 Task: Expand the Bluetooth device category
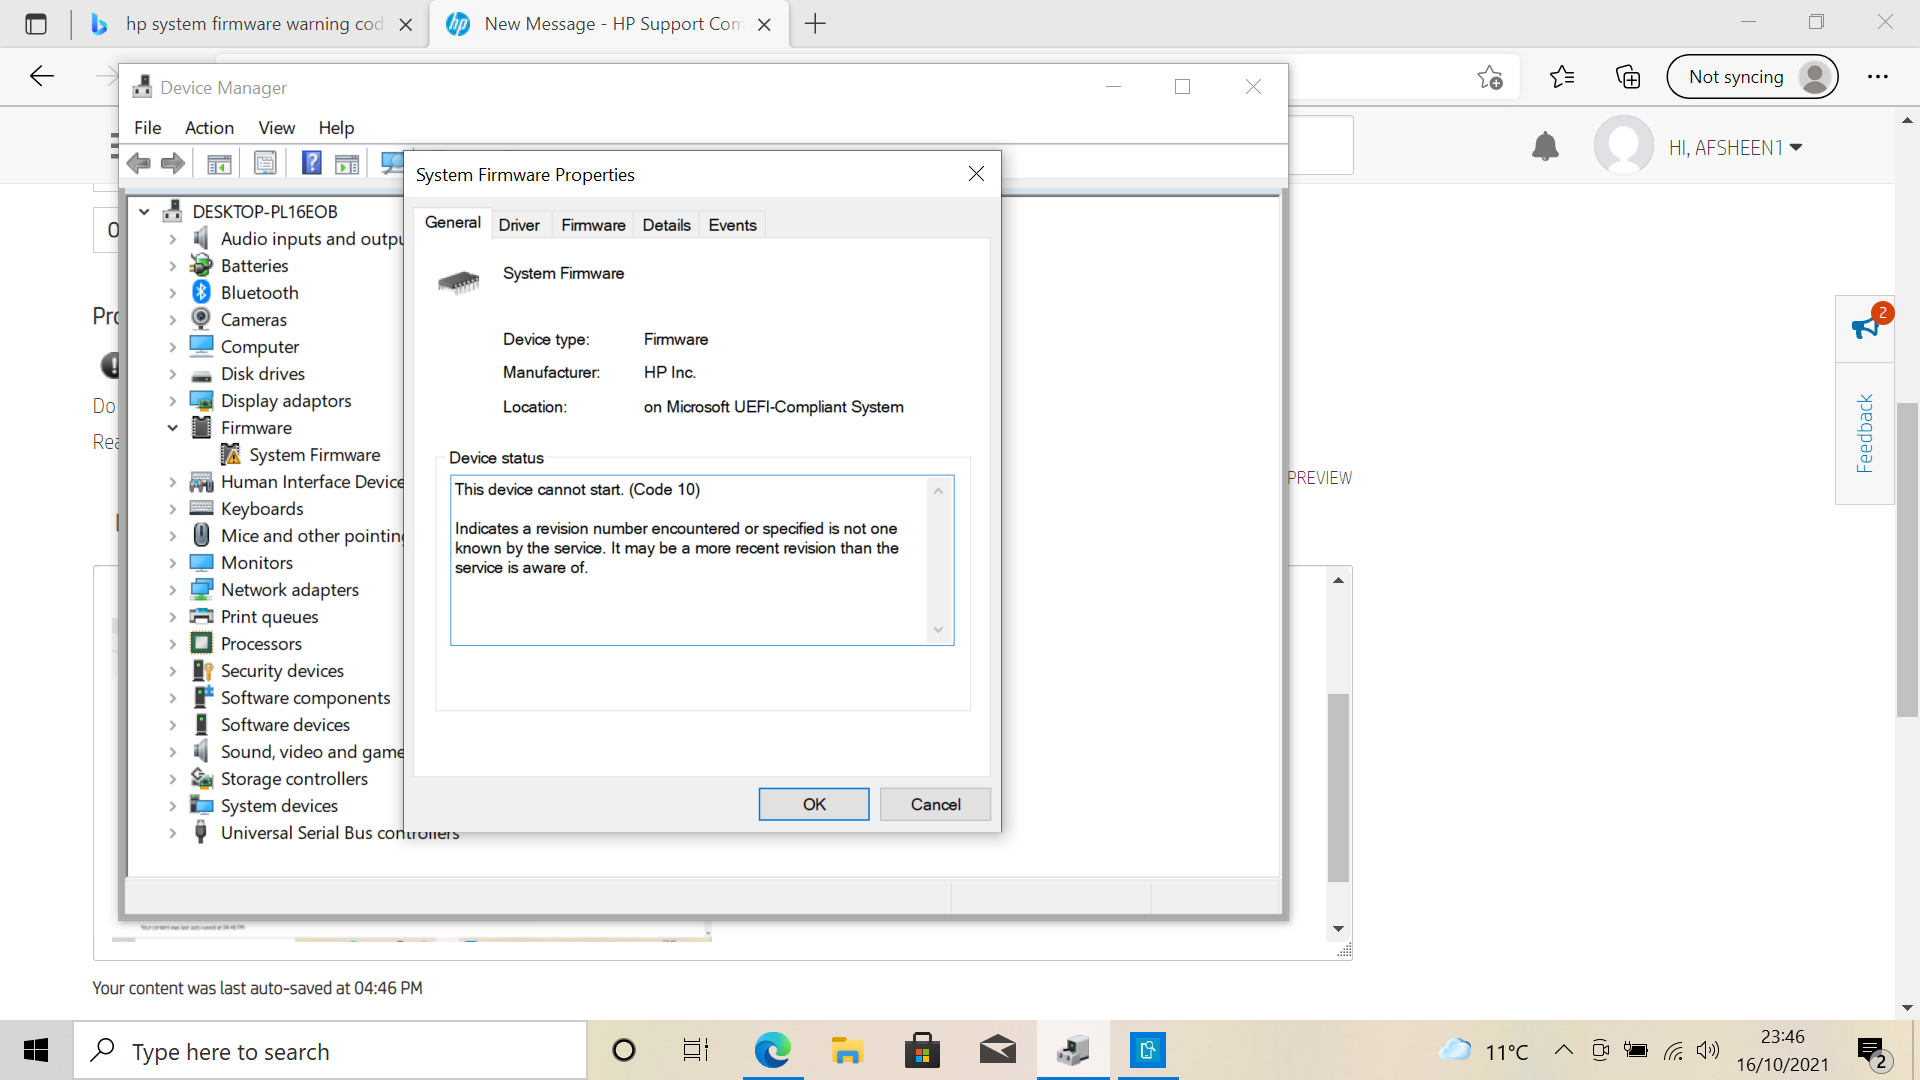pyautogui.click(x=173, y=293)
